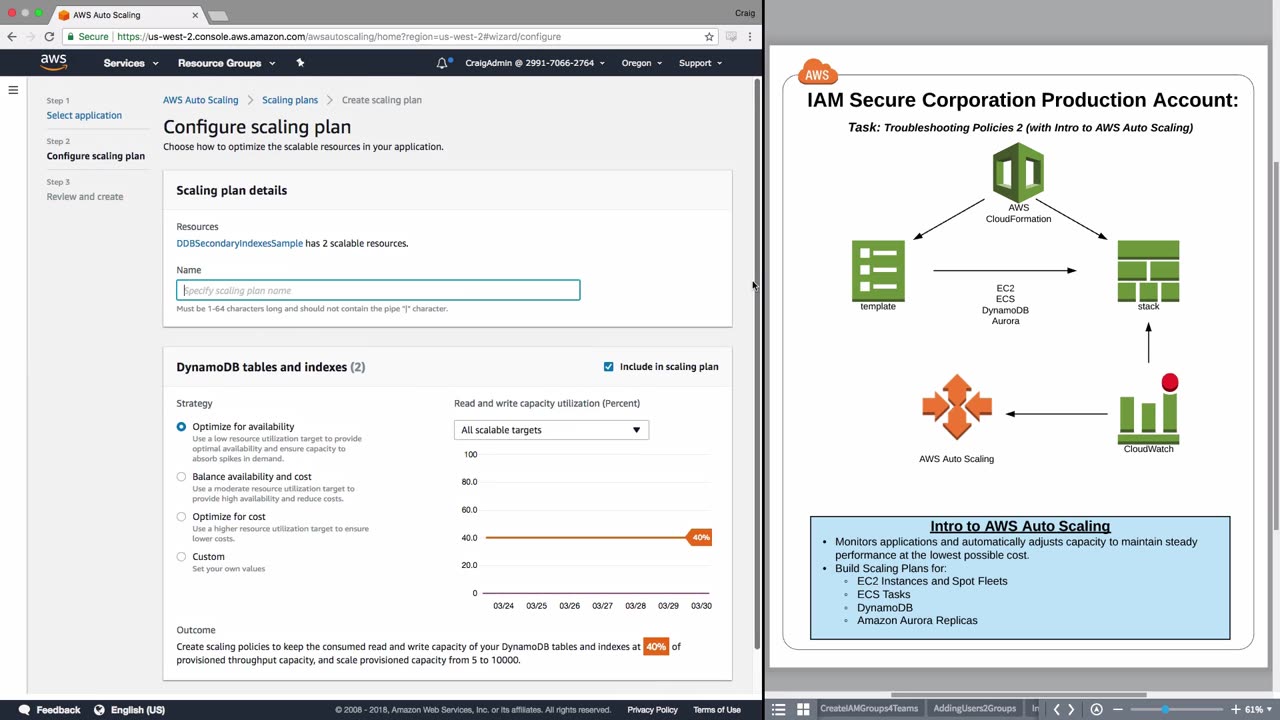This screenshot has width=1280, height=720.
Task: Click the AWS console page vertical scrollbar
Action: tap(758, 362)
